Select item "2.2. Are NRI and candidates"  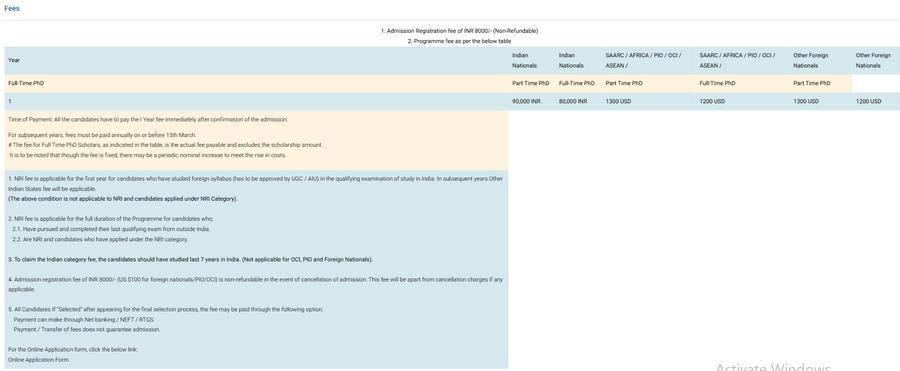point(100,239)
